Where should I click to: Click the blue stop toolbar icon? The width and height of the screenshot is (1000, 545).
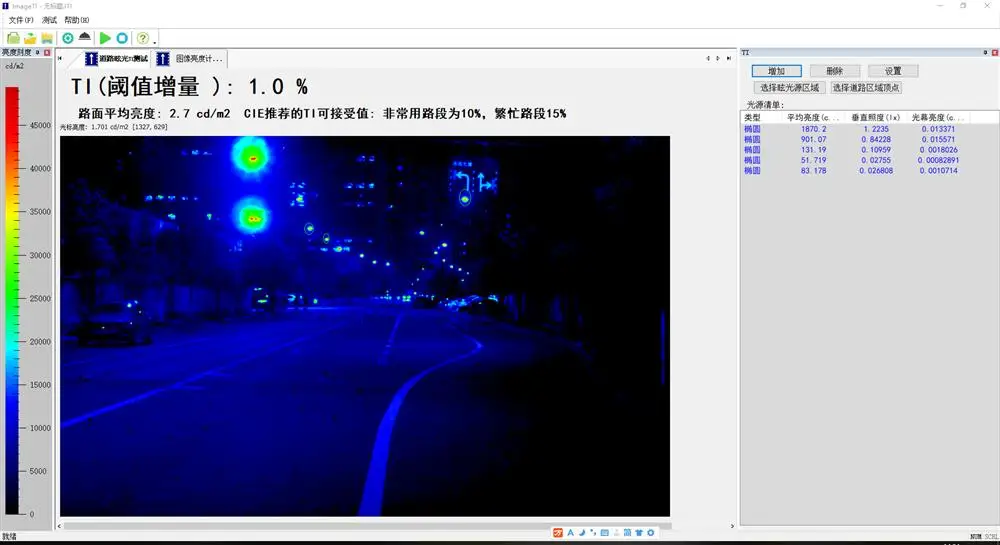tap(122, 38)
